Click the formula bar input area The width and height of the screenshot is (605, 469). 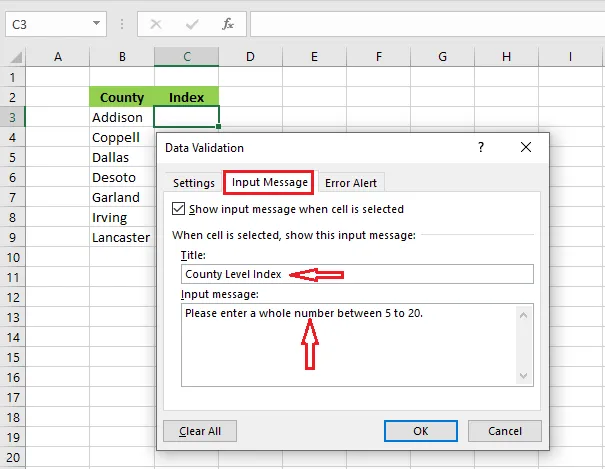(428, 24)
